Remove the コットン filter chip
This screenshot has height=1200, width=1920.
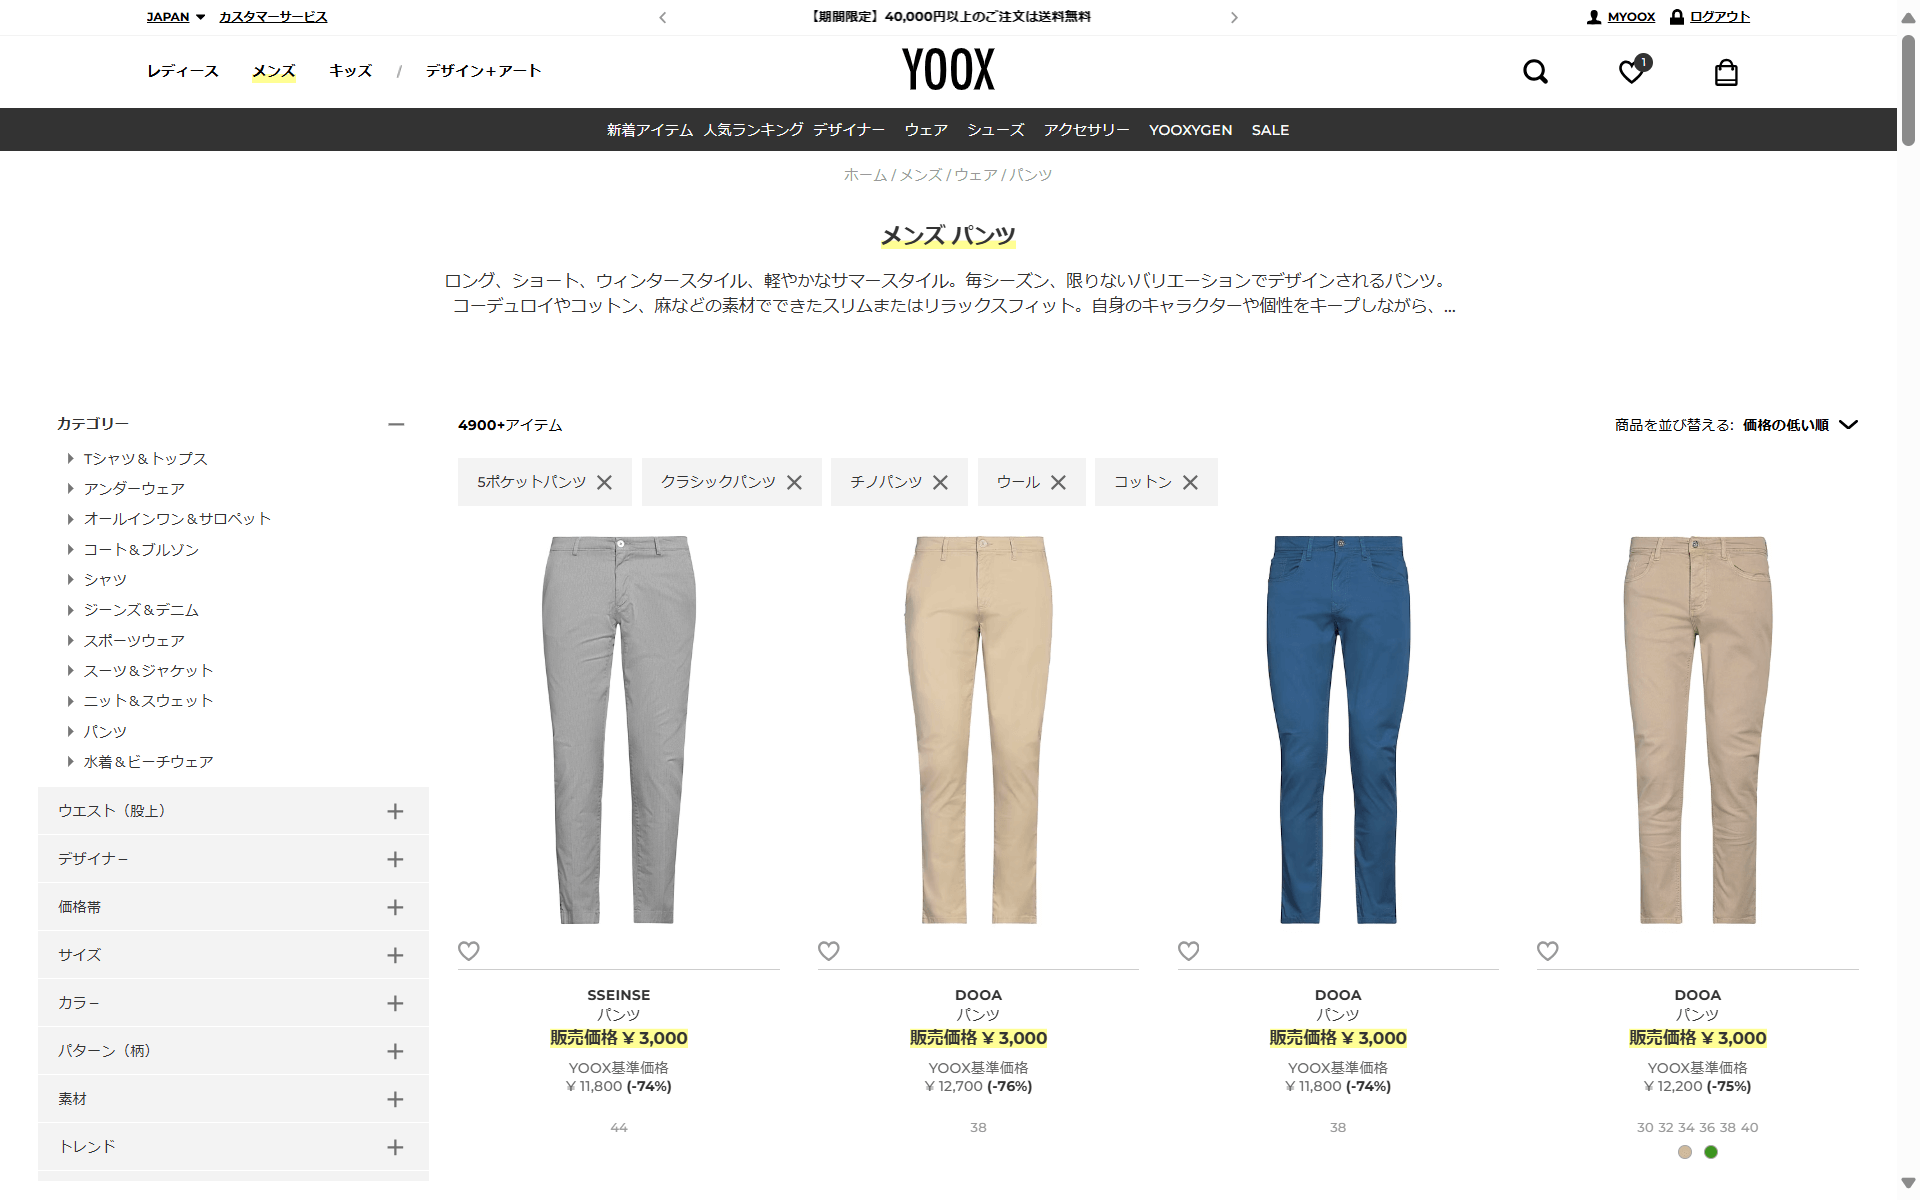click(1190, 482)
